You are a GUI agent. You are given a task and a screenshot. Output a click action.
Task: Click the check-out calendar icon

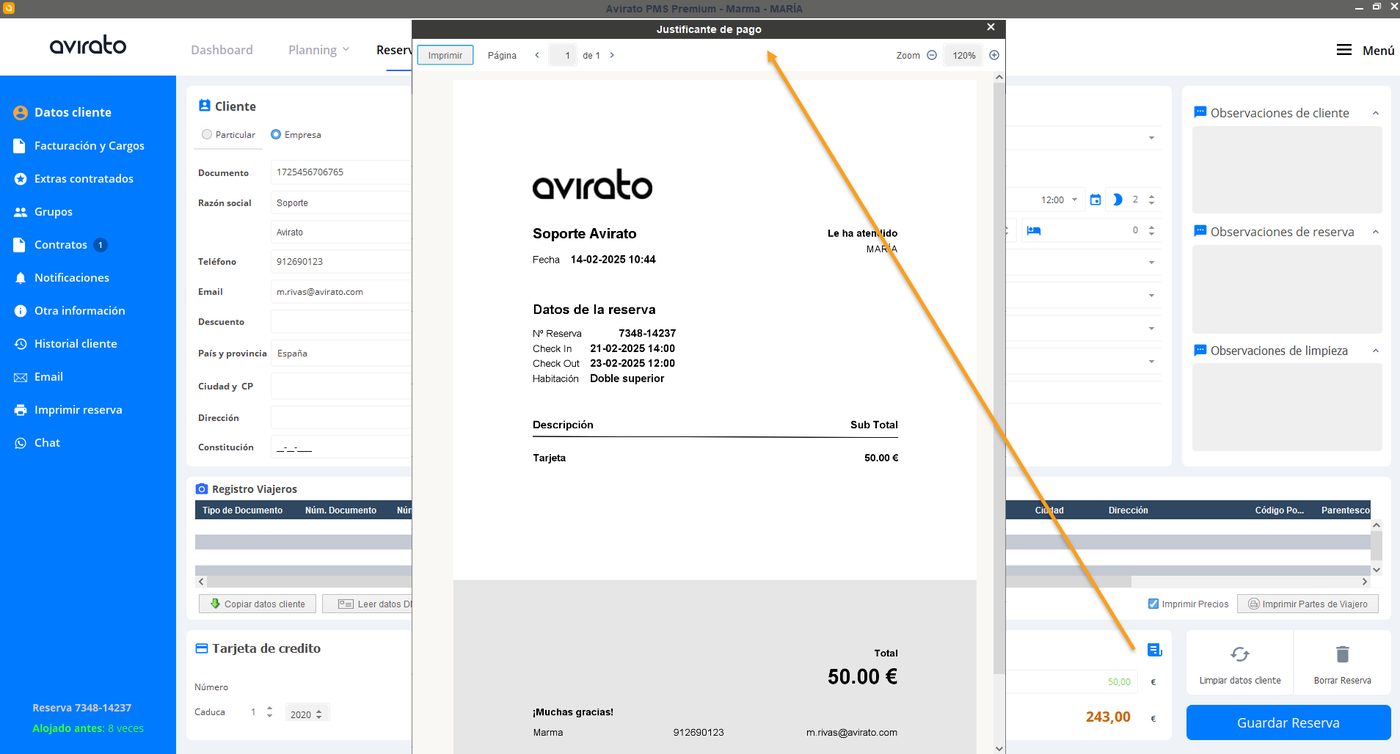(x=1095, y=200)
